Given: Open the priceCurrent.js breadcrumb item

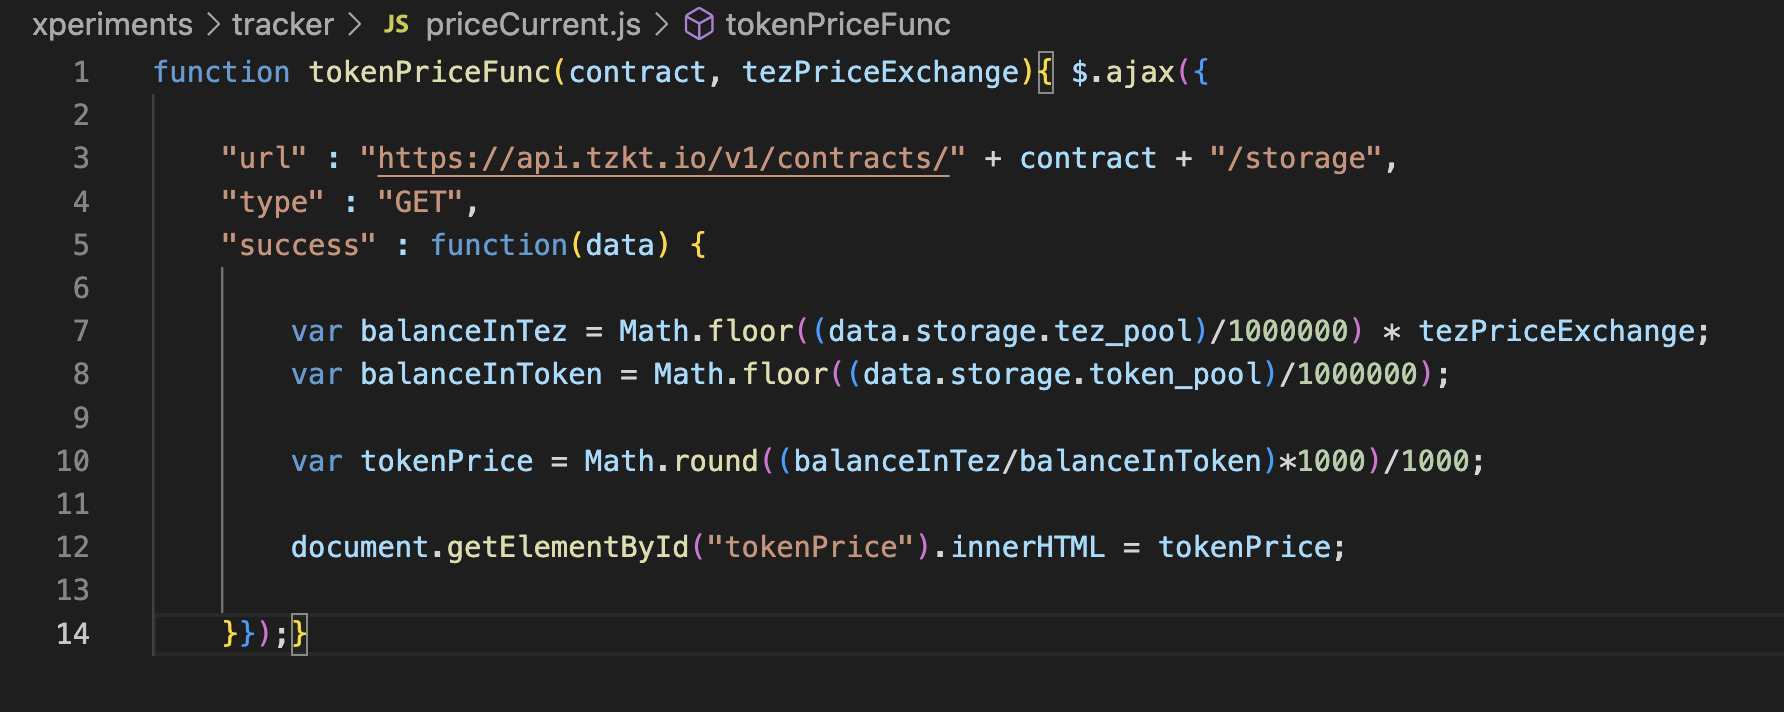Looking at the screenshot, I should [x=533, y=24].
